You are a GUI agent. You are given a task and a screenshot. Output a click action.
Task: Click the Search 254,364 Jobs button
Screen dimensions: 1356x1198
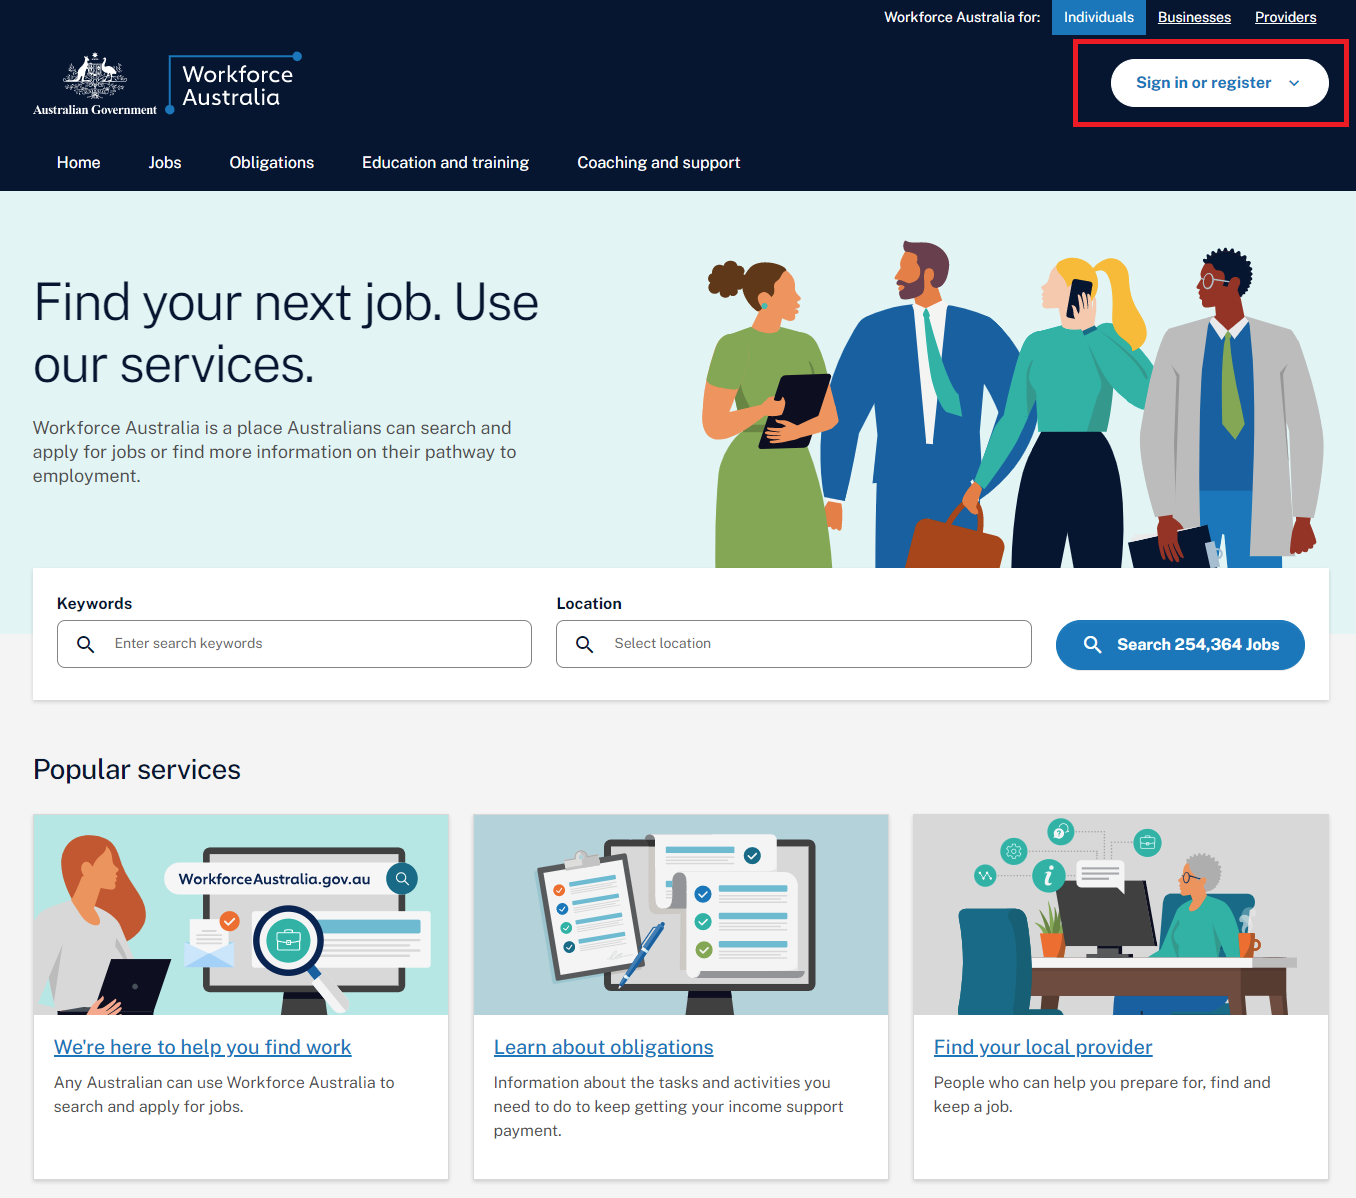(x=1180, y=645)
